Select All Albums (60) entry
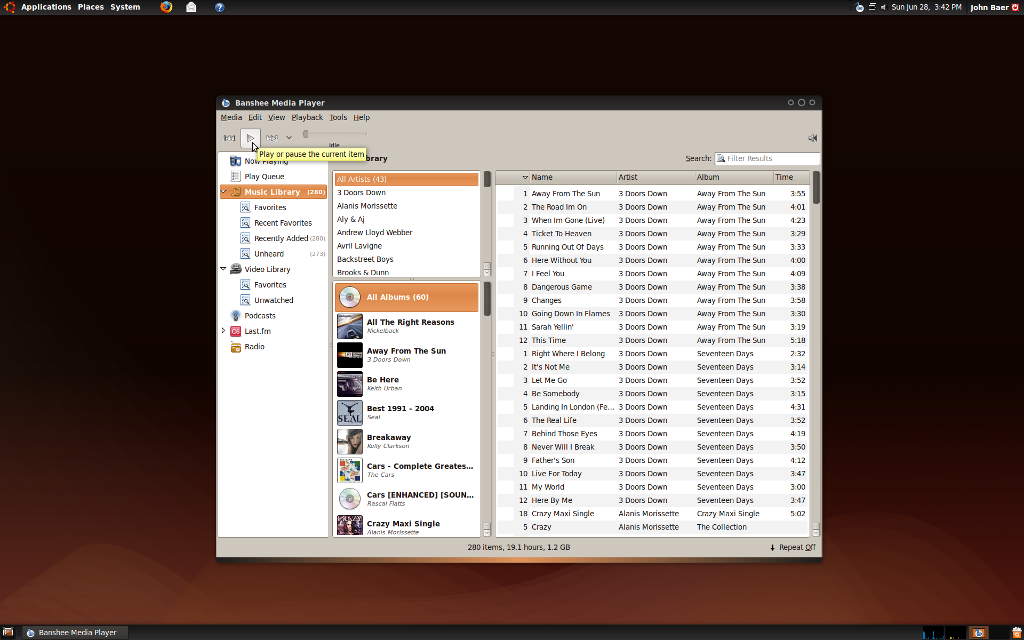The height and width of the screenshot is (640, 1024). click(406, 297)
